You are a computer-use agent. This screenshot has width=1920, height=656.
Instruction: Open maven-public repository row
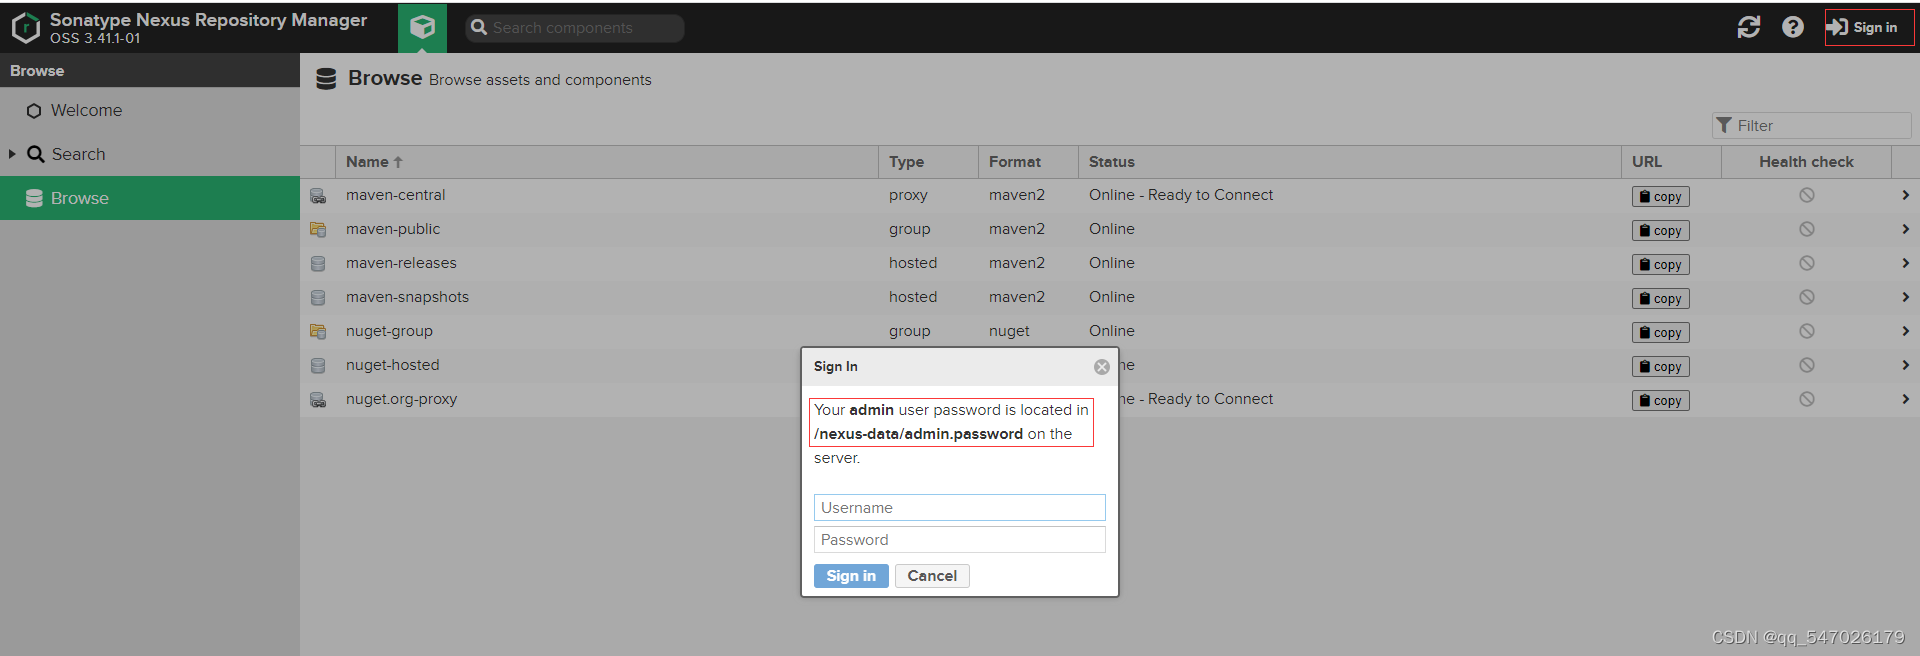1110,229
